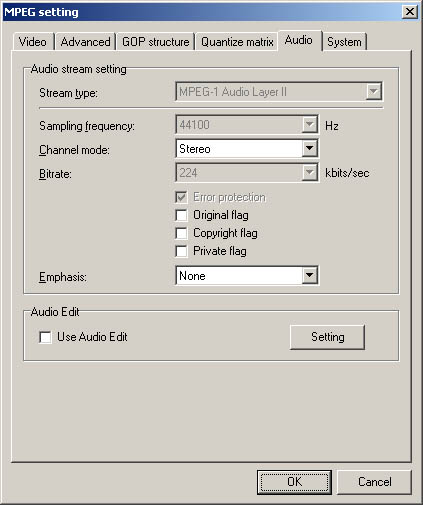The height and width of the screenshot is (505, 423).
Task: Click the Audio tab
Action: [x=299, y=40]
